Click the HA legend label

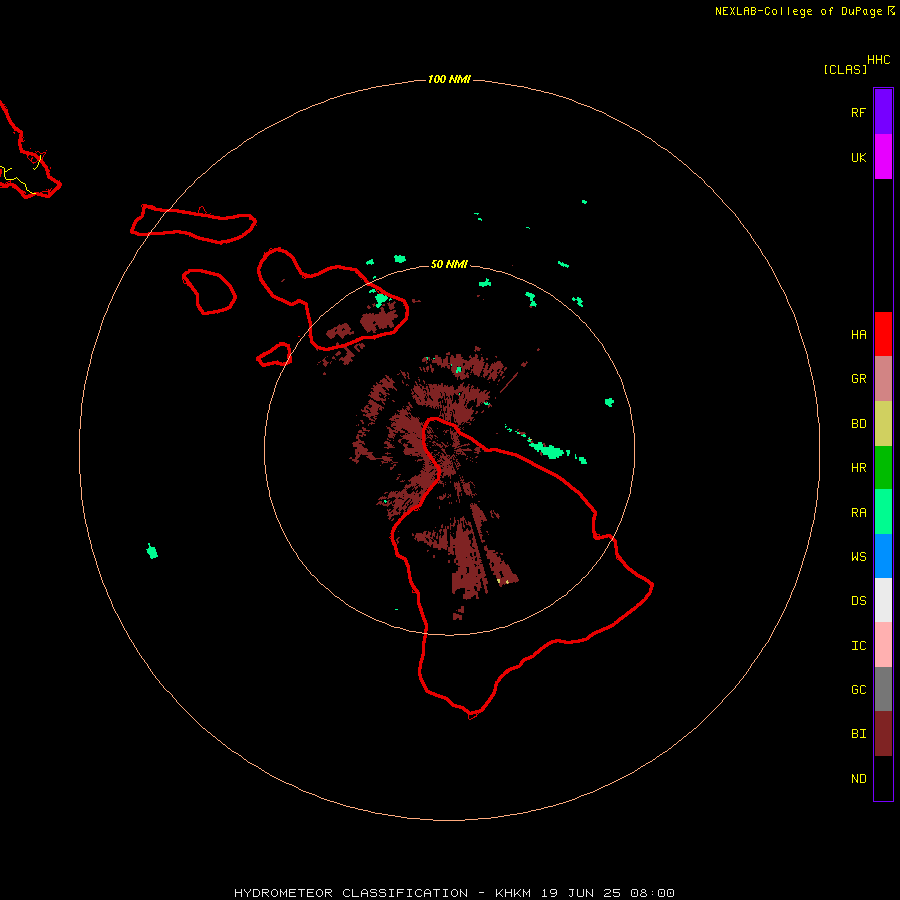[858, 335]
